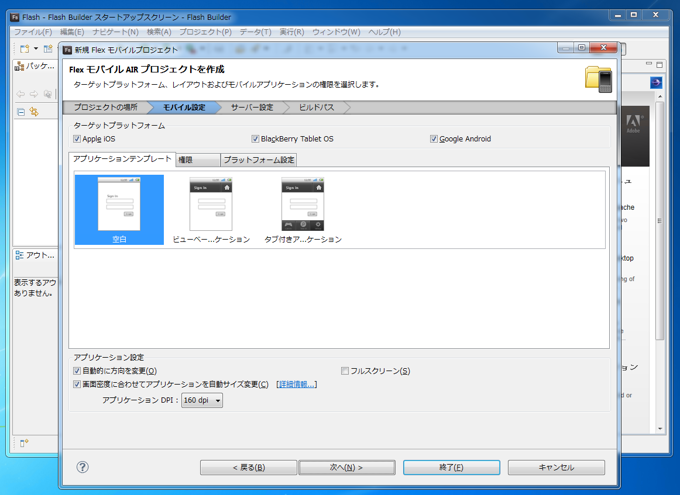
Task: Click the Outline view icon
Action: pos(19,255)
